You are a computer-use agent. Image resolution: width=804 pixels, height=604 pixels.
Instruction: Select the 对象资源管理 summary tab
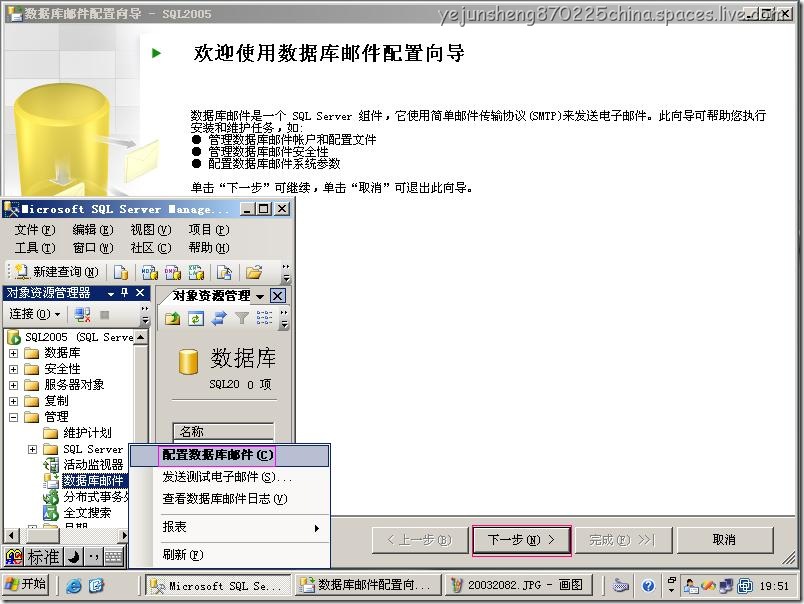[211, 296]
